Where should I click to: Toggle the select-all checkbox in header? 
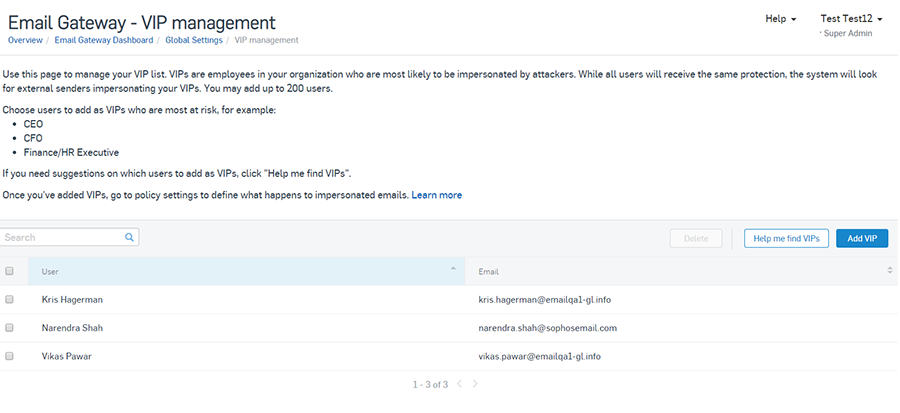pos(10,271)
